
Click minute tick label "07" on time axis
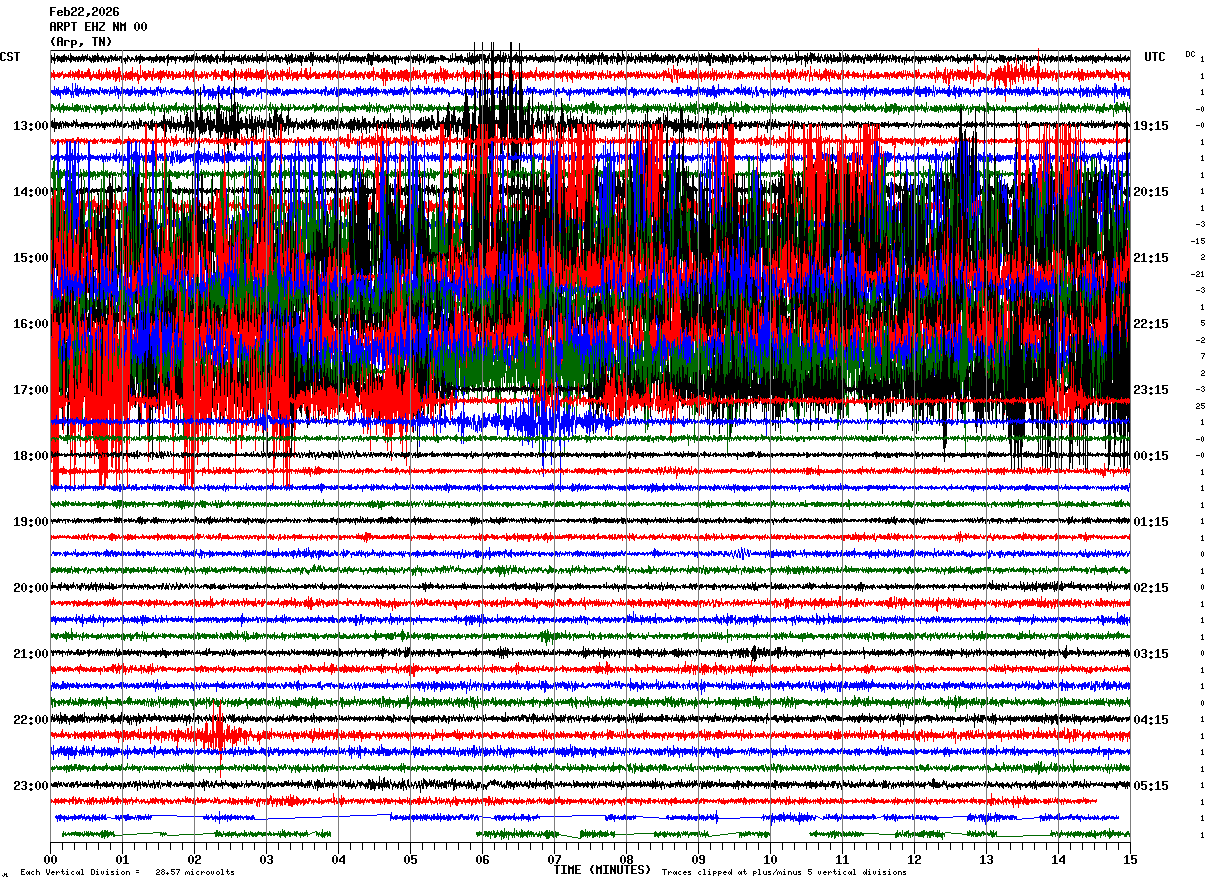554,859
